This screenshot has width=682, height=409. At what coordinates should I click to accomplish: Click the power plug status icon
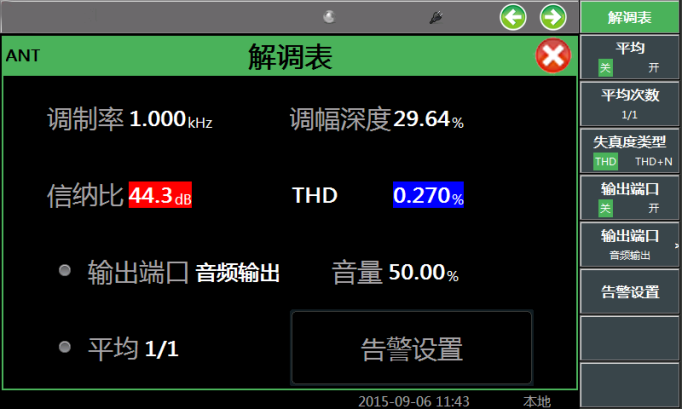pos(436,17)
